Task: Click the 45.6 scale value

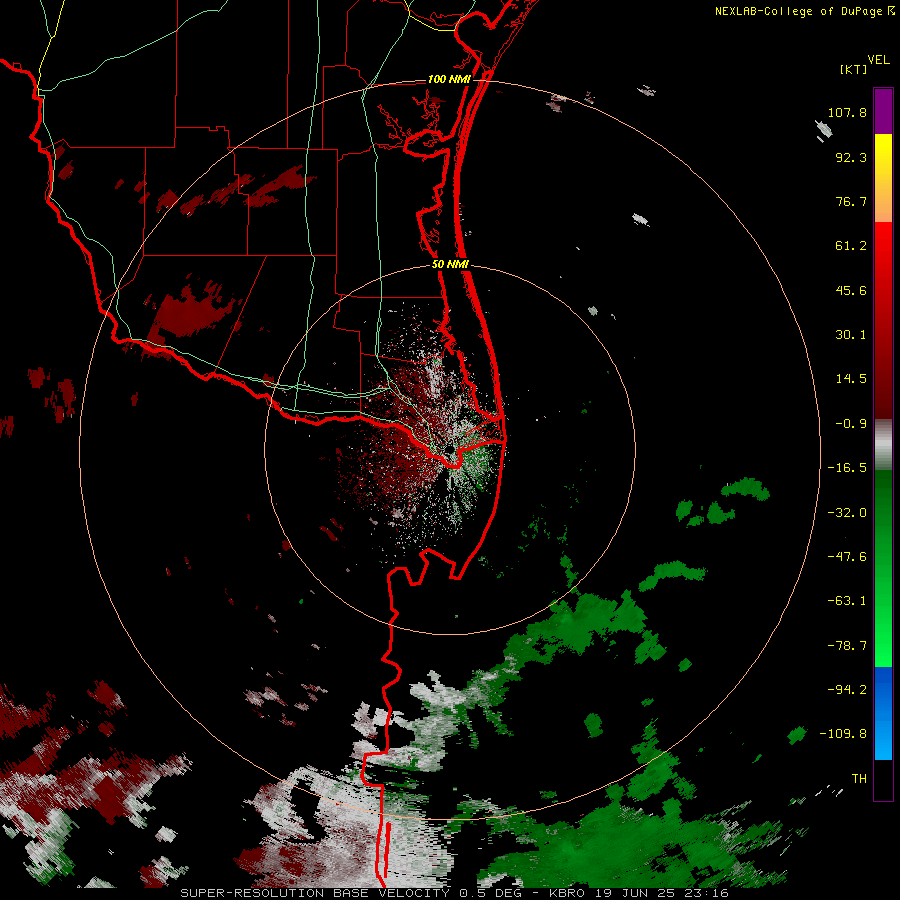Action: pyautogui.click(x=851, y=290)
